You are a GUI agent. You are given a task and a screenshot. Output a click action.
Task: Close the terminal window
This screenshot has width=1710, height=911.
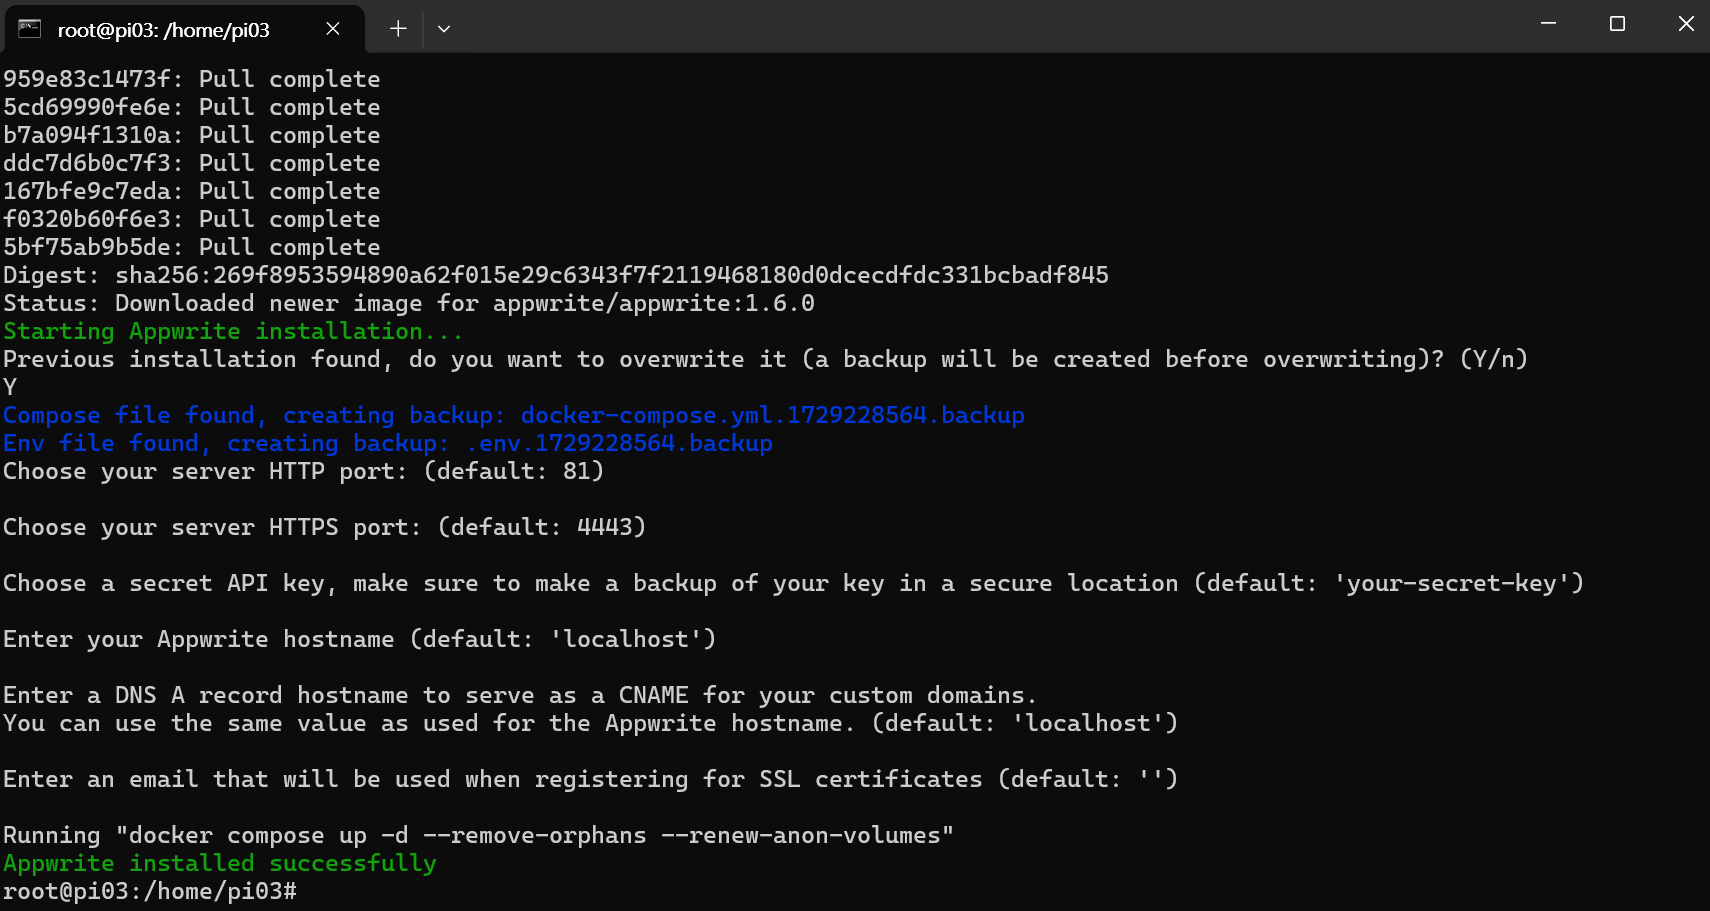(x=1686, y=24)
